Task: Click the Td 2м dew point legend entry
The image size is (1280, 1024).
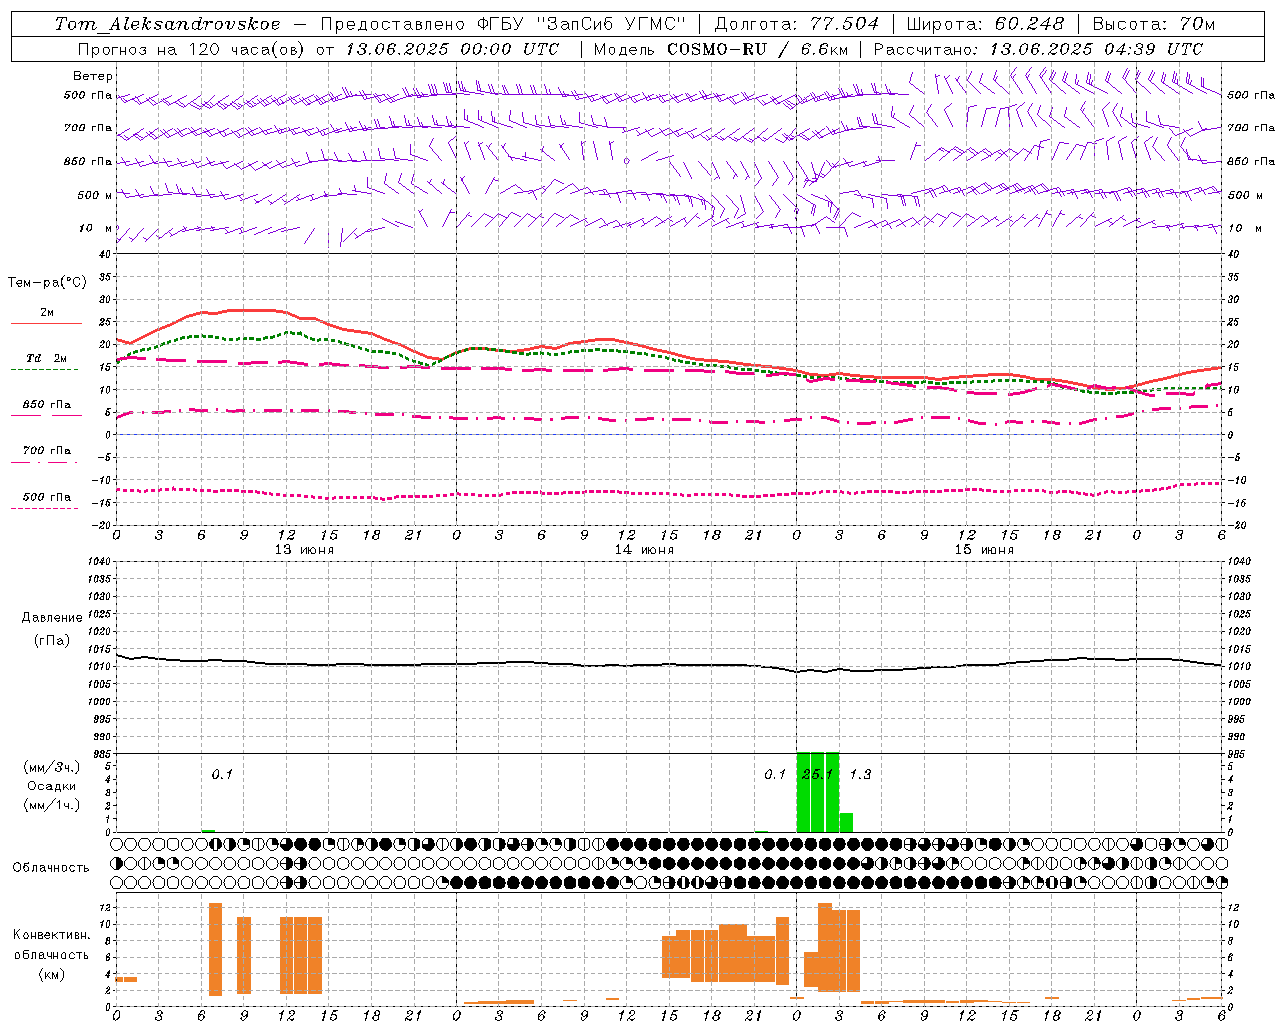Action: (x=47, y=358)
